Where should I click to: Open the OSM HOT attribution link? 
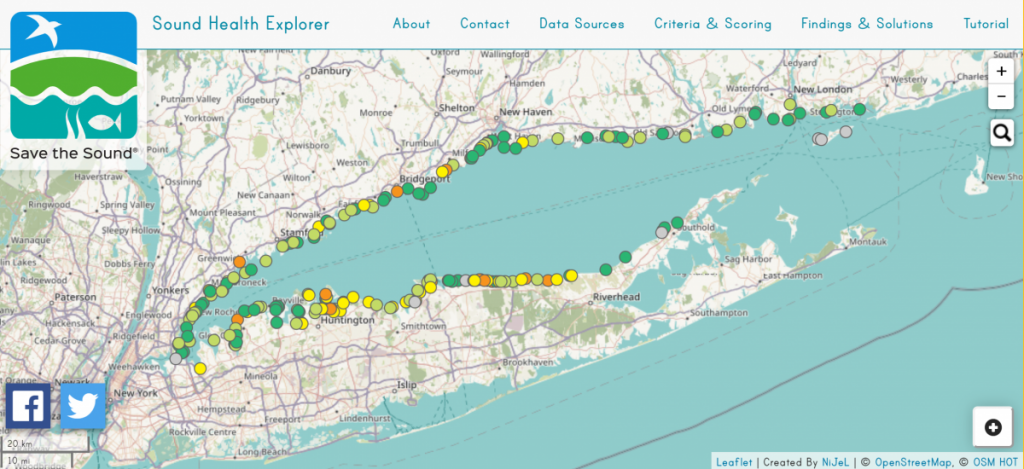click(997, 462)
